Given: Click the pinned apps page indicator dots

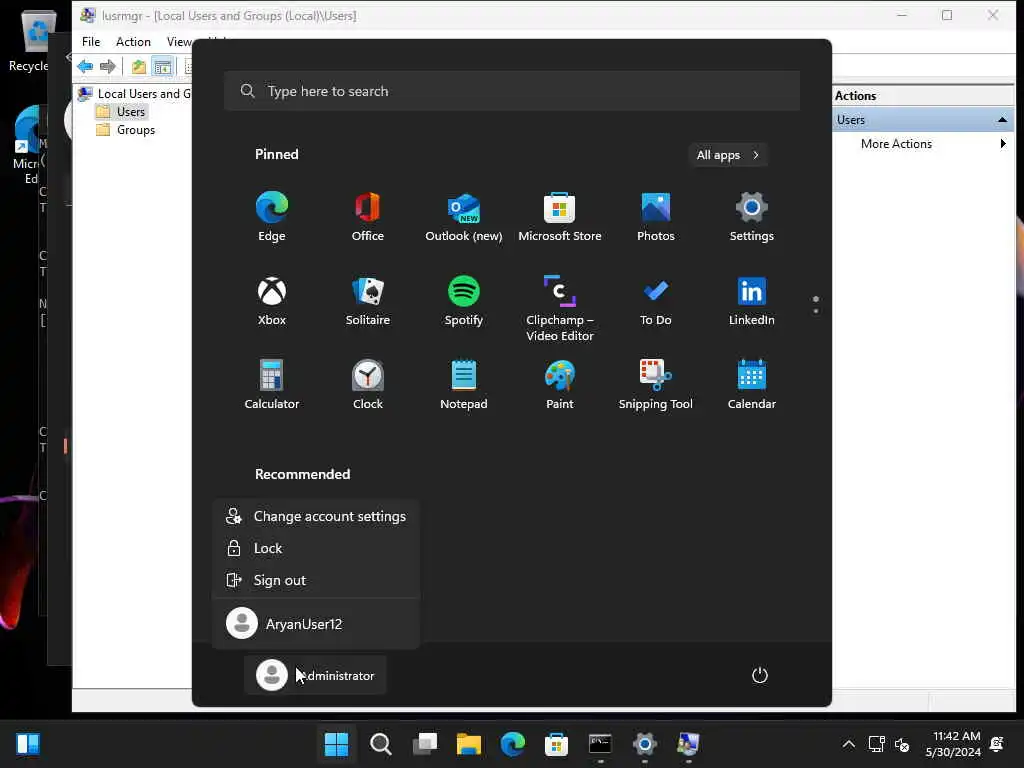Looking at the screenshot, I should click(x=816, y=305).
